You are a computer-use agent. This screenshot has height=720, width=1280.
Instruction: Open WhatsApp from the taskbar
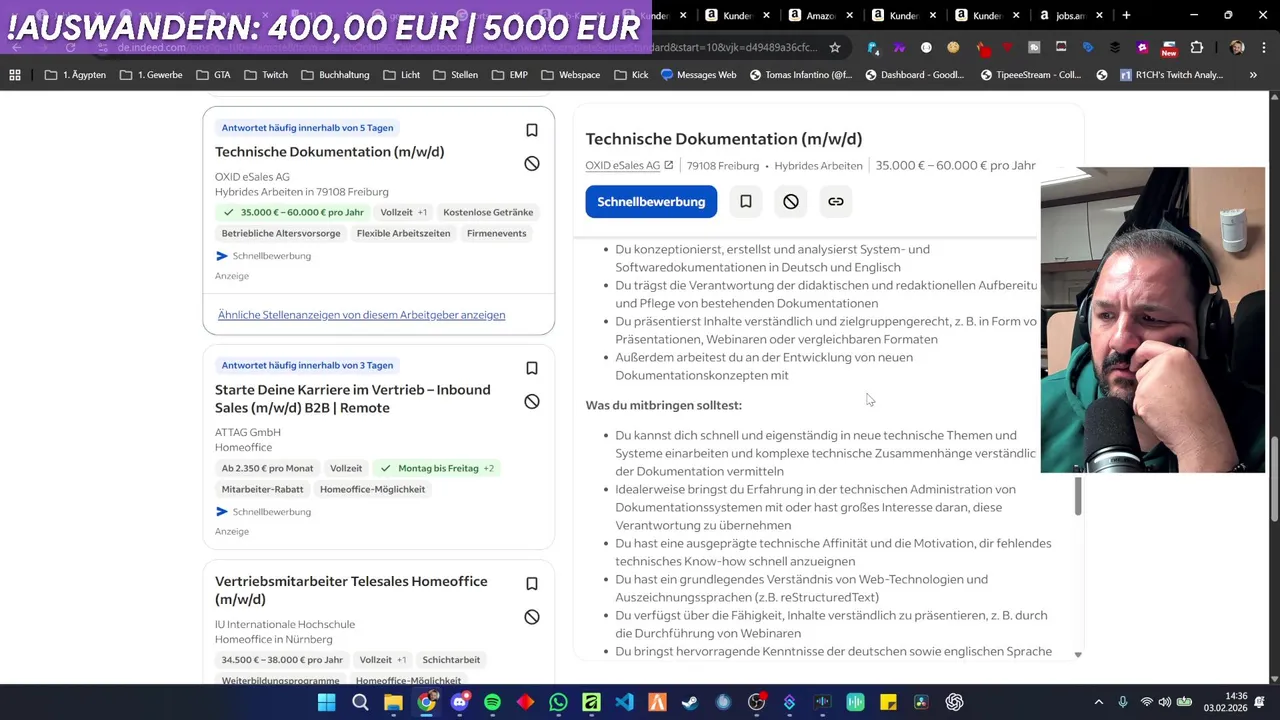558,703
